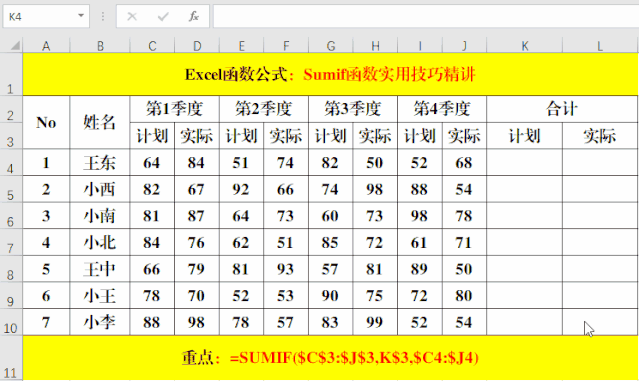Click 小李's Q3 actual value 99
The width and height of the screenshot is (639, 381).
[x=375, y=322]
